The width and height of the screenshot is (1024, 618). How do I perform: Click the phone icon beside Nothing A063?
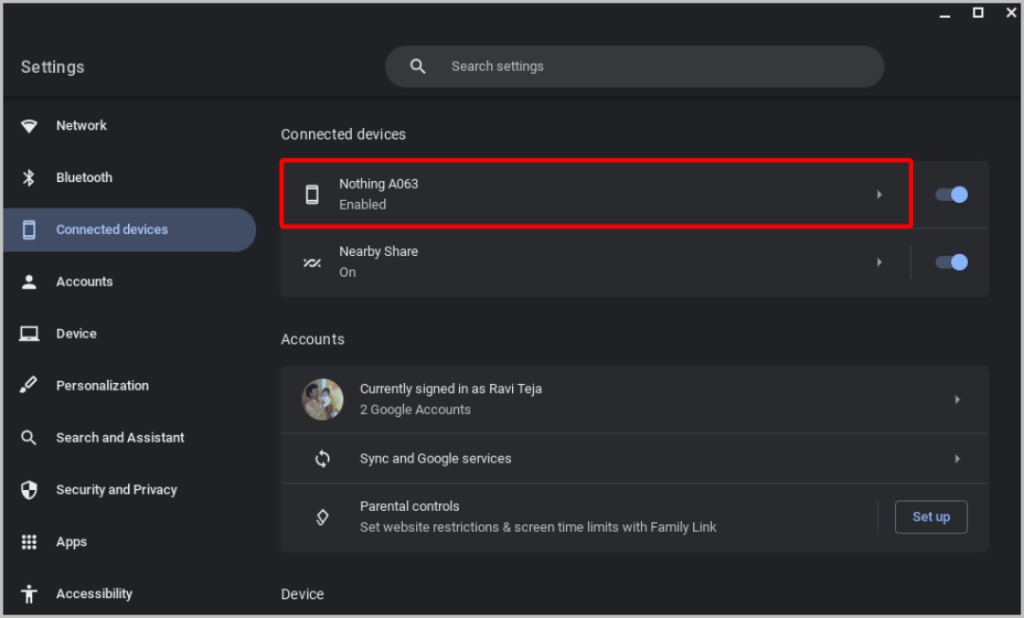point(312,194)
